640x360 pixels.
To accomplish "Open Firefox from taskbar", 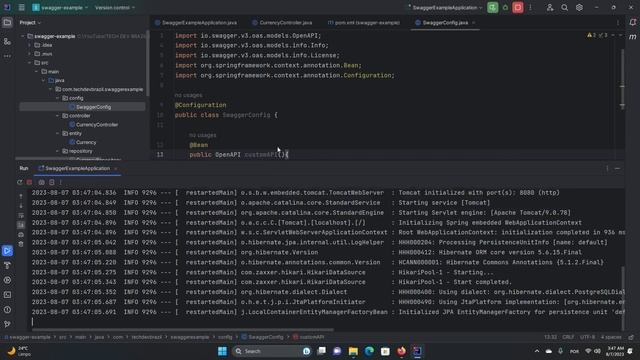I will [402, 351].
